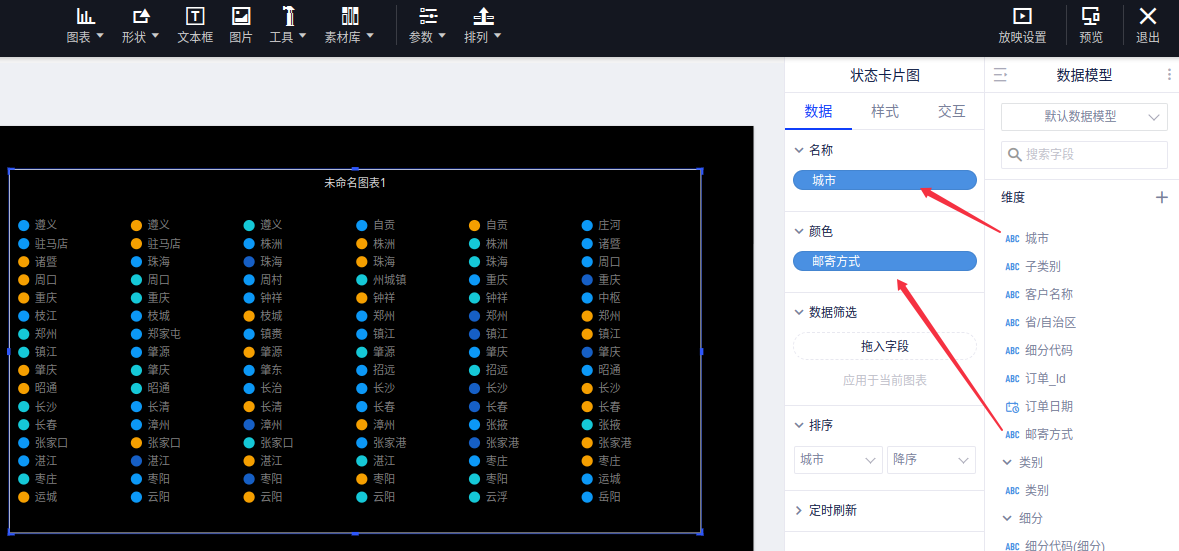This screenshot has height=551, width=1179.
Task: Open the 素材库 material library
Action: point(349,17)
